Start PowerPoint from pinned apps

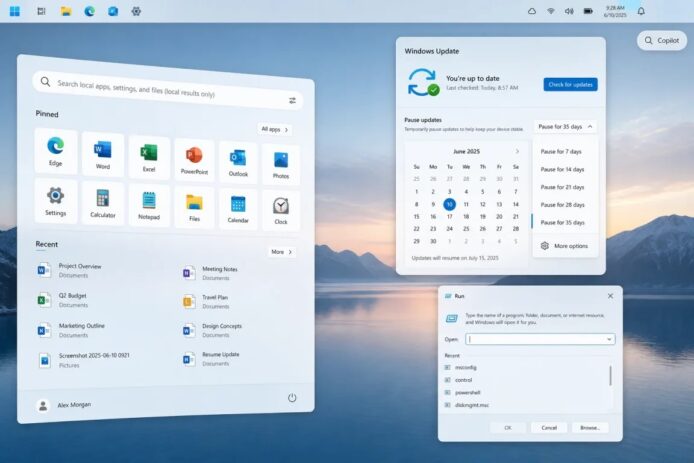[x=194, y=160]
